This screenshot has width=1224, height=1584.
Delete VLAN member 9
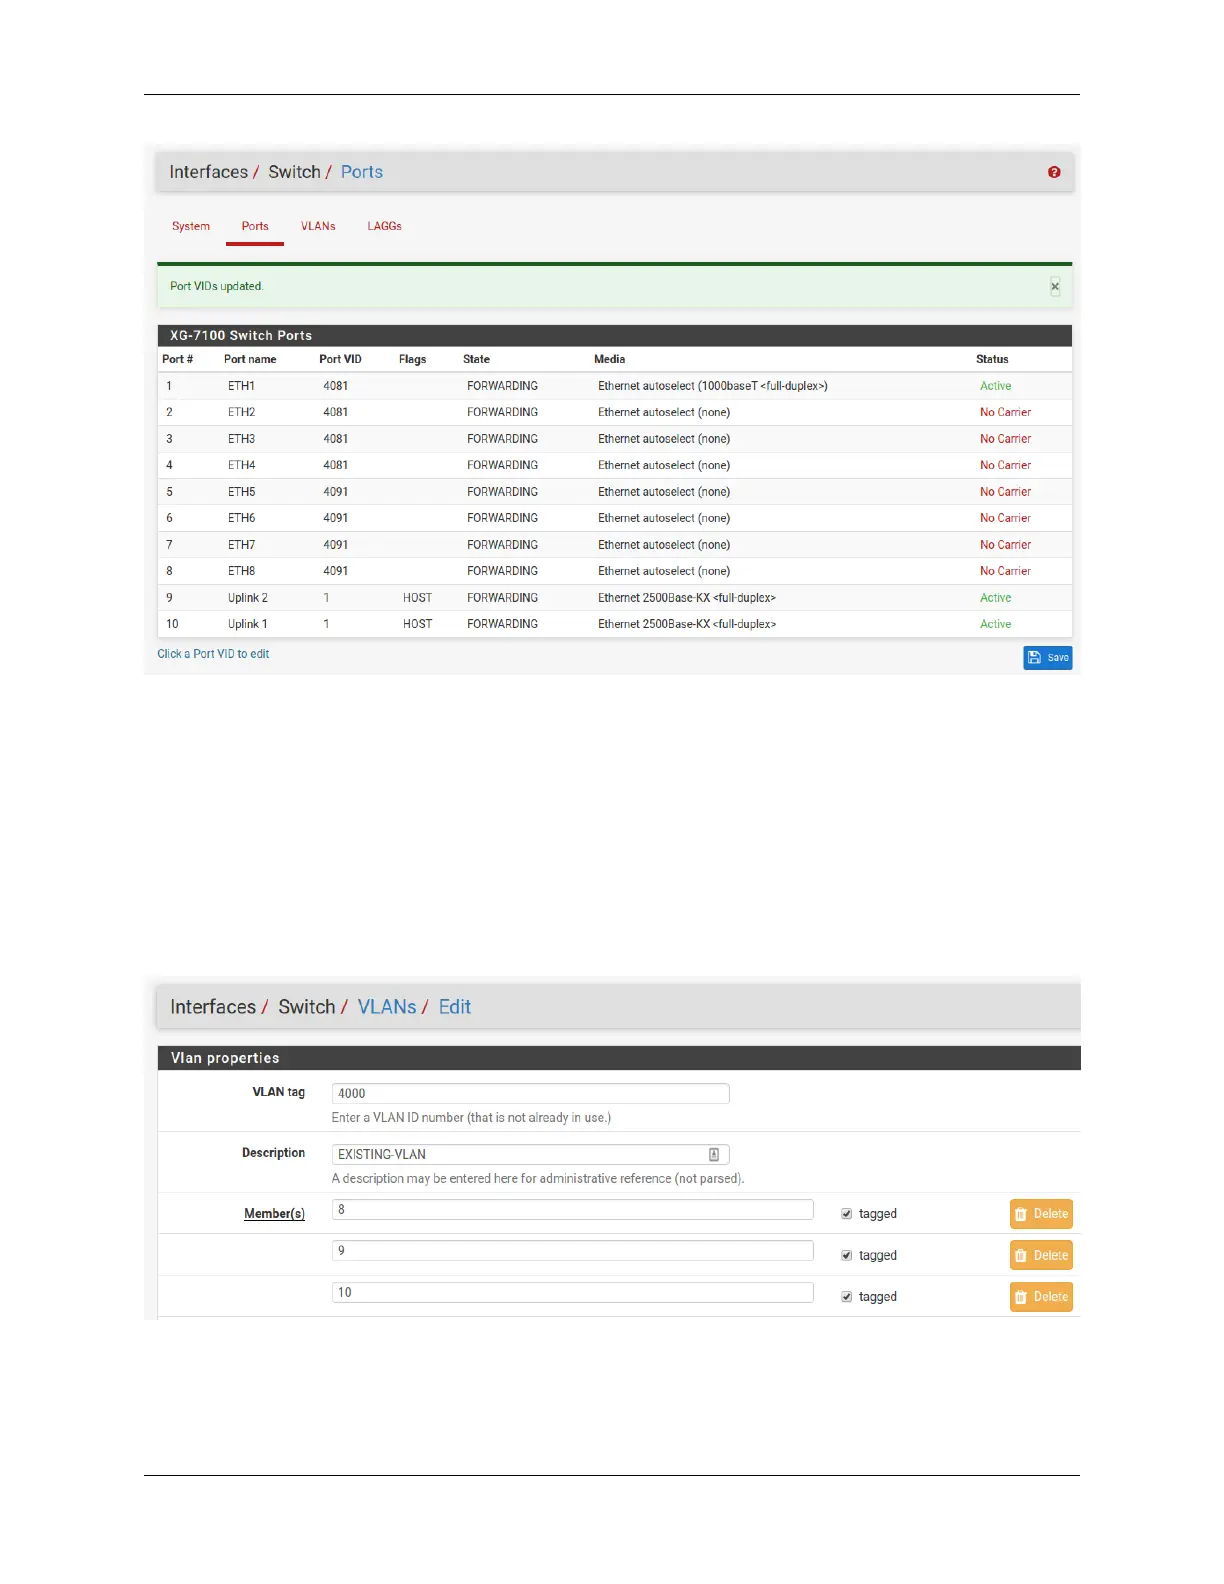[1041, 1255]
